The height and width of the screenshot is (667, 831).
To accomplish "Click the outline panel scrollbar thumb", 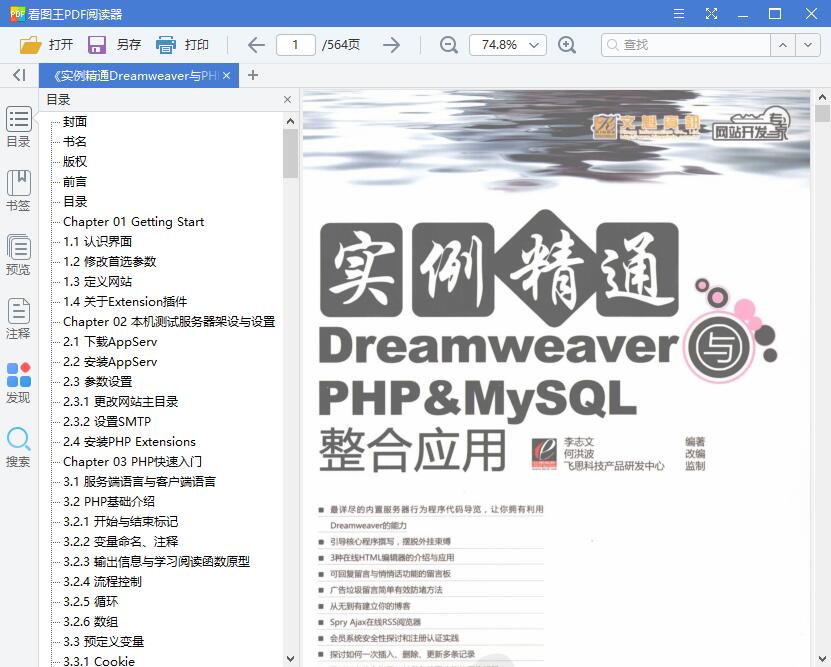I will coord(290,154).
